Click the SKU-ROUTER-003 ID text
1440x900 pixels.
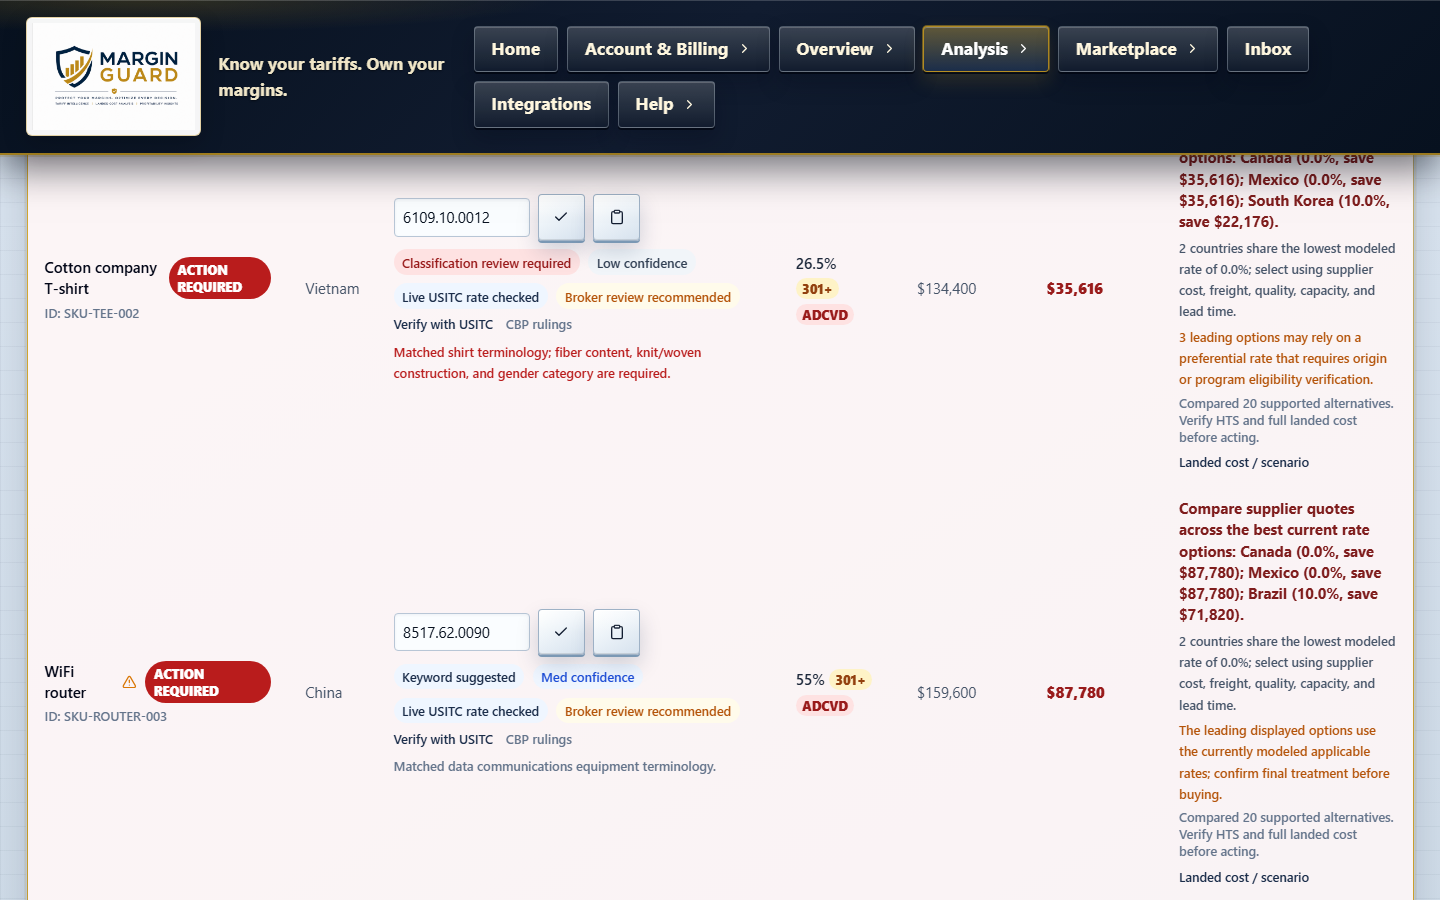106,716
